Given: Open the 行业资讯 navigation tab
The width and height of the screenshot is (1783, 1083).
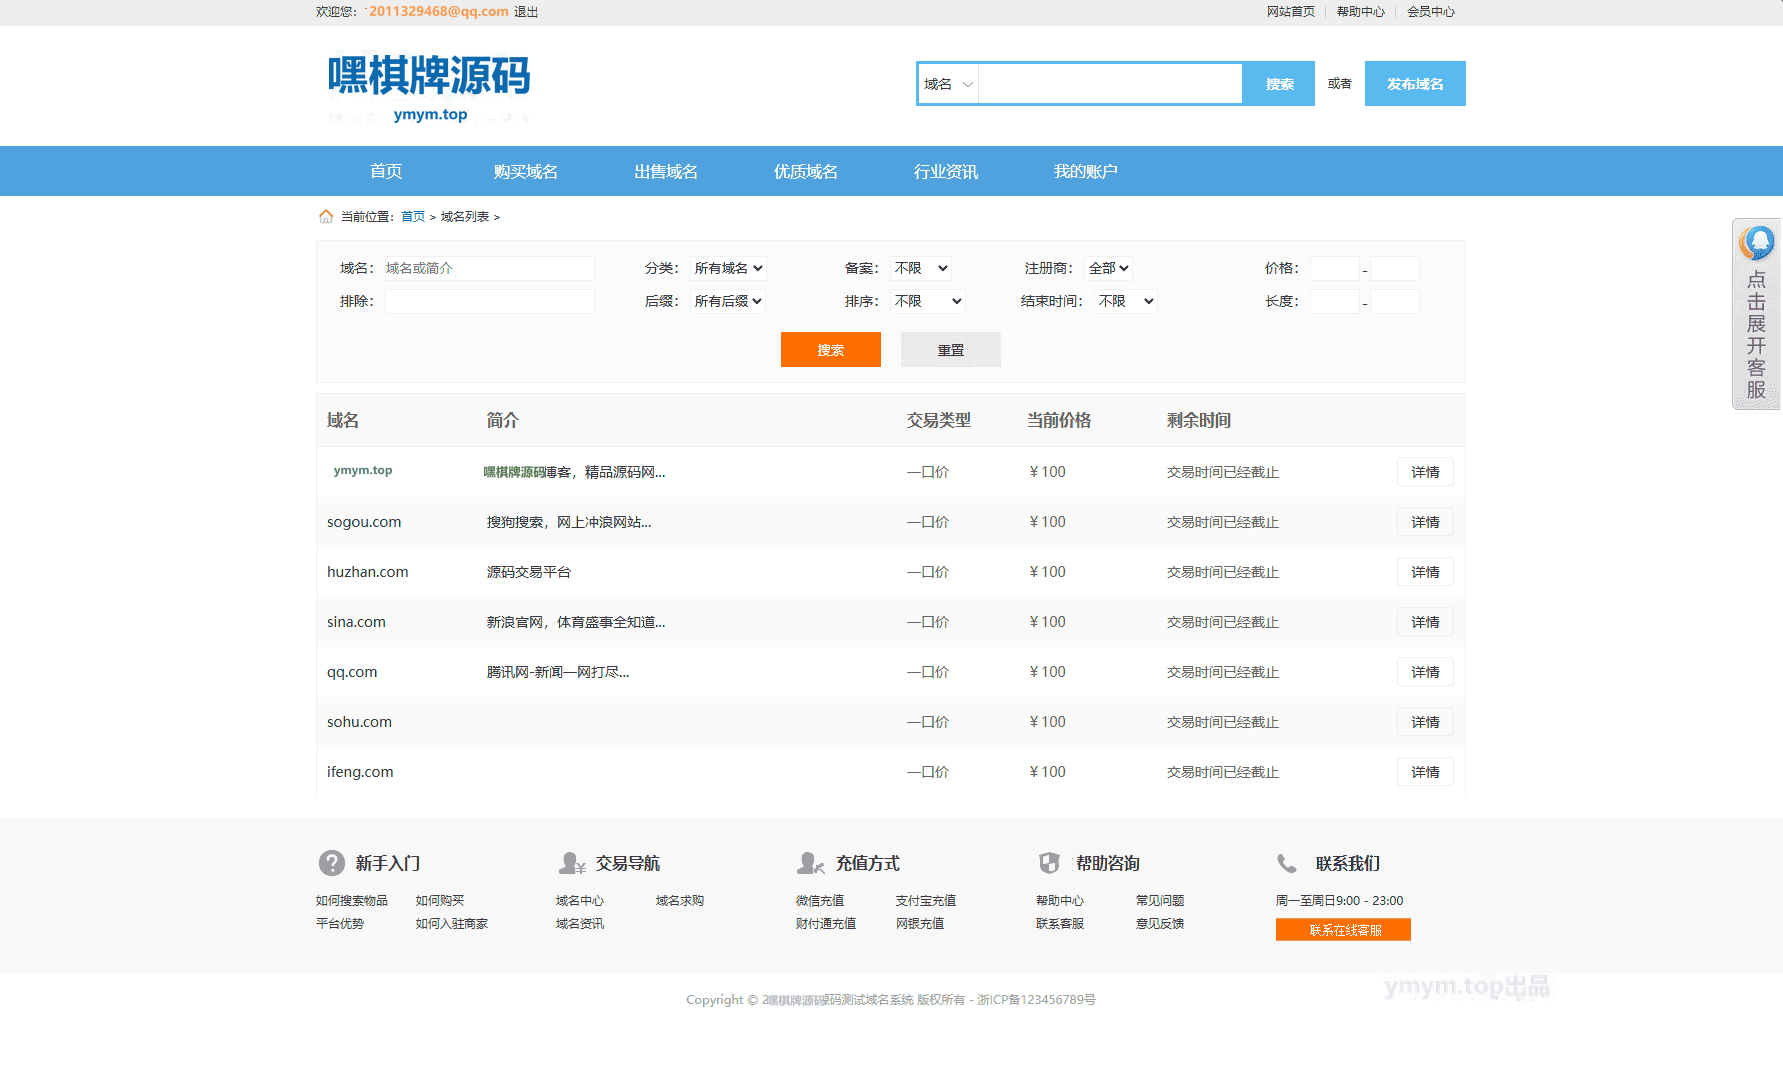Looking at the screenshot, I should point(946,171).
